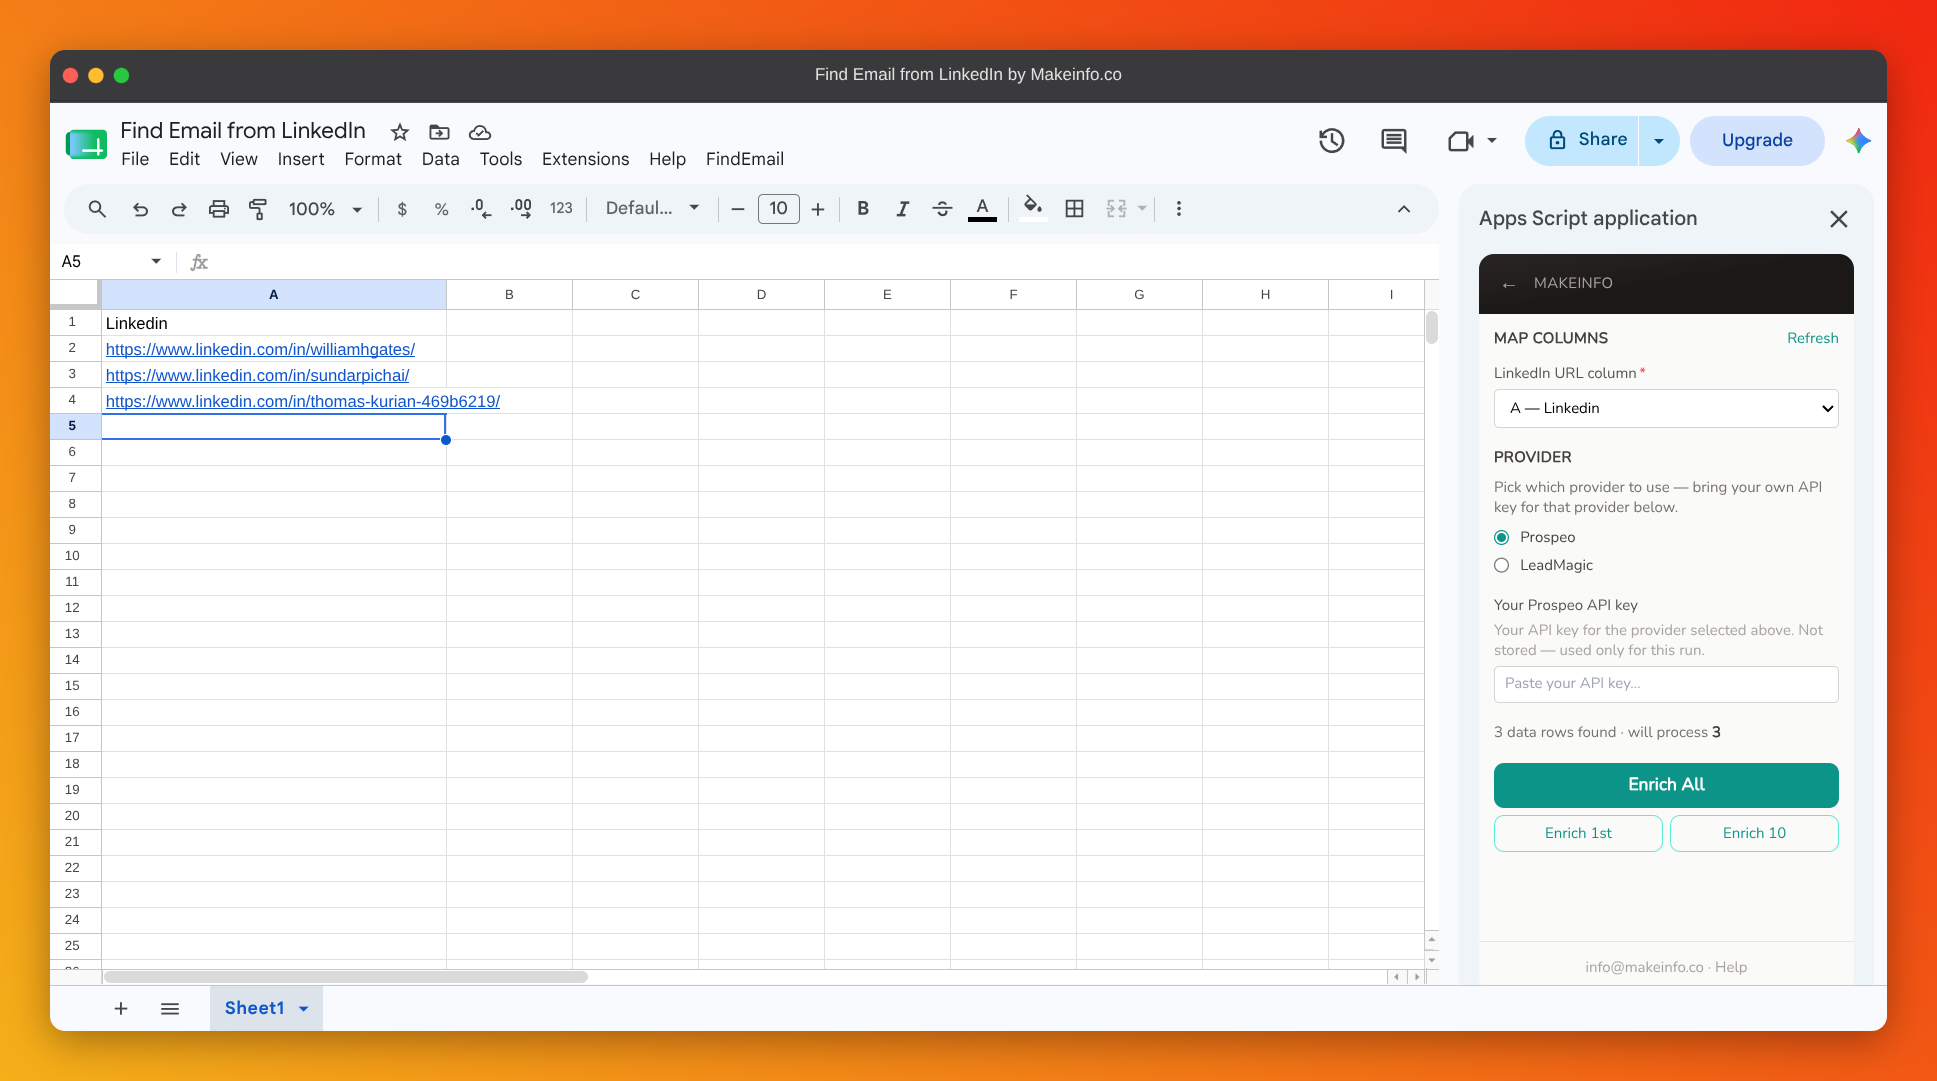The width and height of the screenshot is (1937, 1081).
Task: Click the merge cells icon
Action: pos(1116,209)
